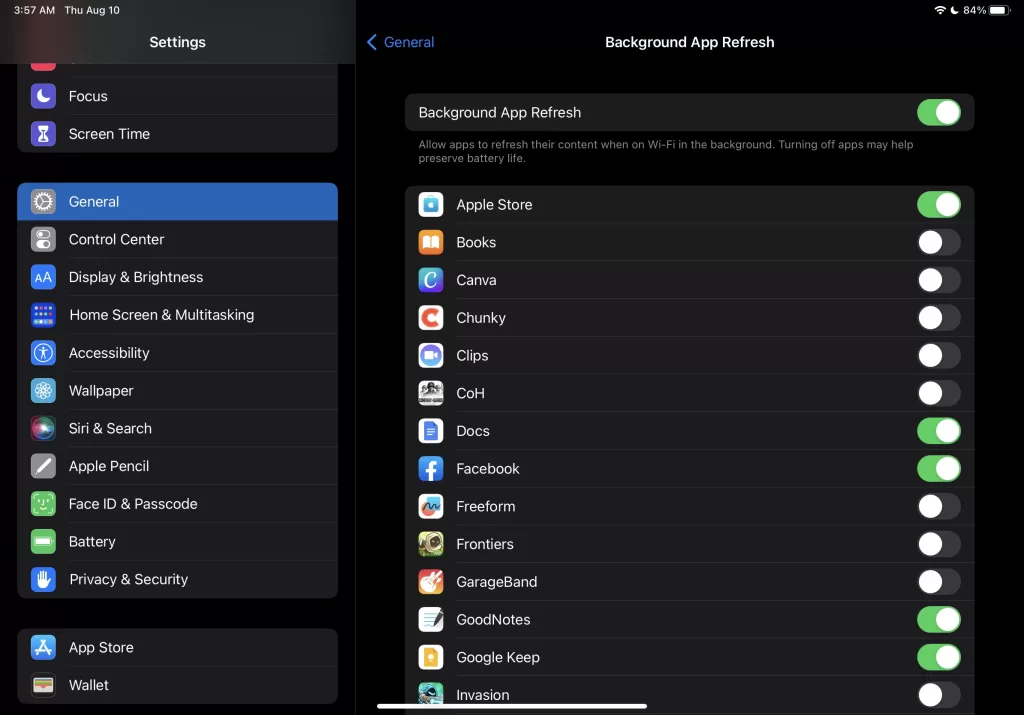
Task: Enable the CoH refresh switch
Action: pyautogui.click(x=938, y=393)
